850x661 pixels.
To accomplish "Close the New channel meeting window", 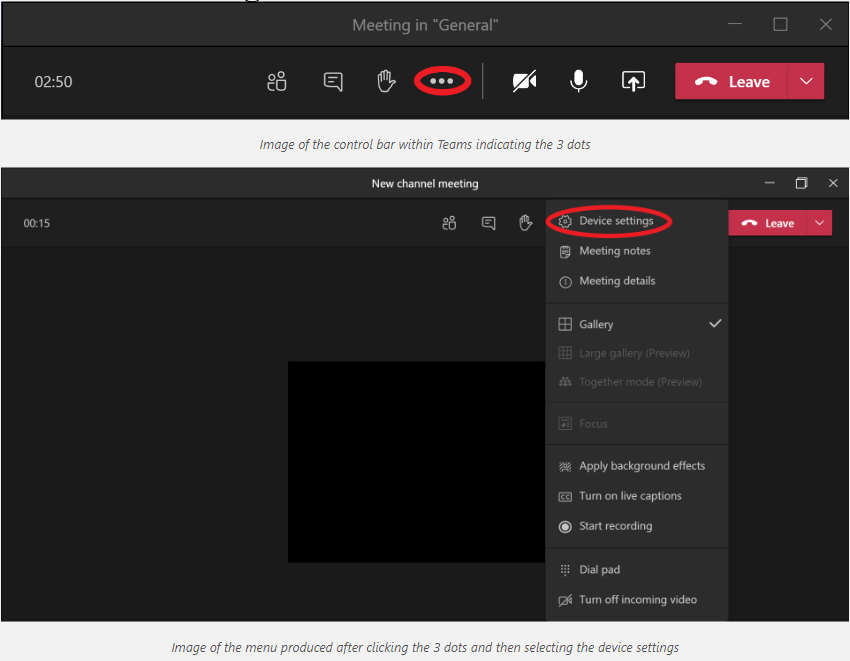I will [x=833, y=183].
